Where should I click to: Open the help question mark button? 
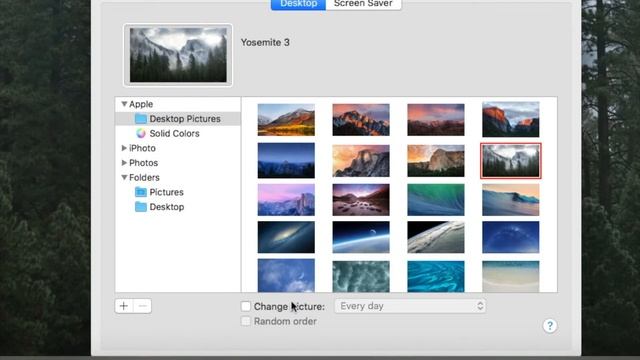[550, 326]
